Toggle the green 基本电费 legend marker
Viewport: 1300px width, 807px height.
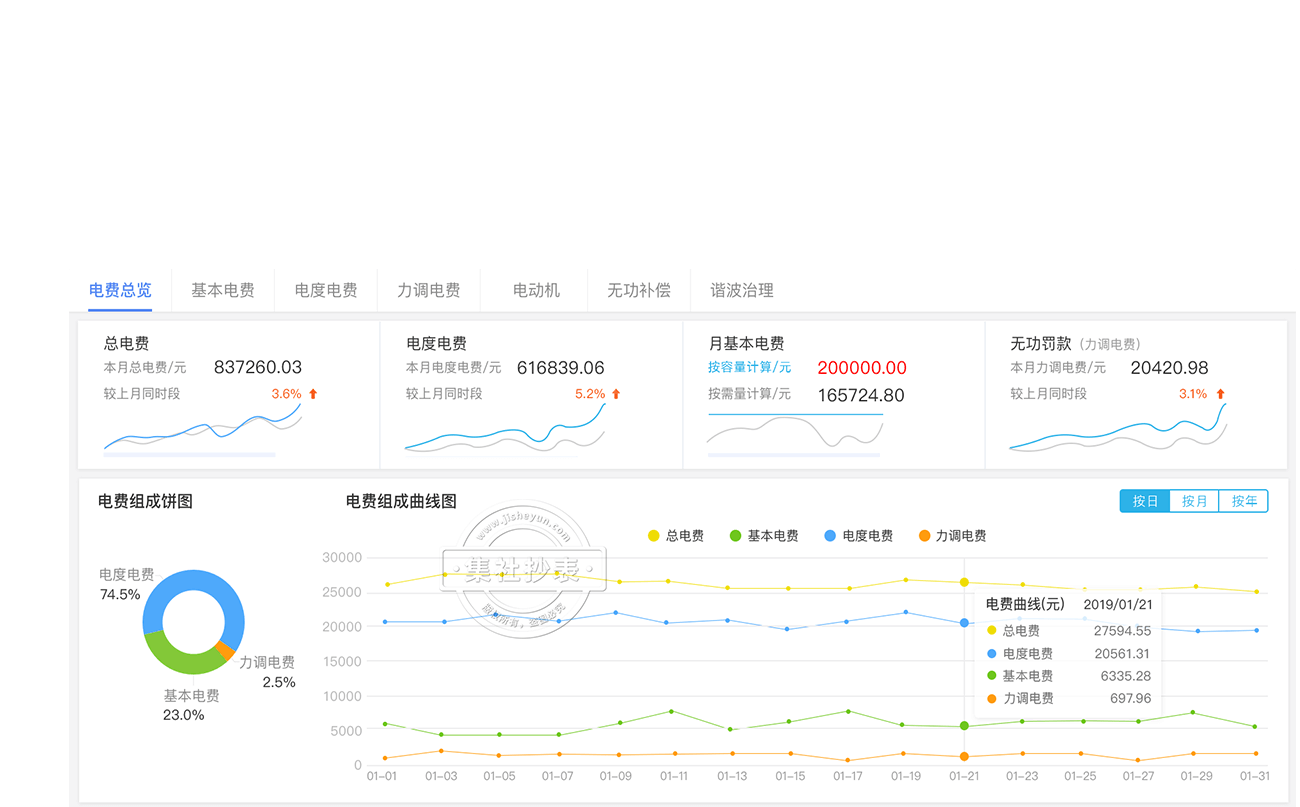[735, 536]
